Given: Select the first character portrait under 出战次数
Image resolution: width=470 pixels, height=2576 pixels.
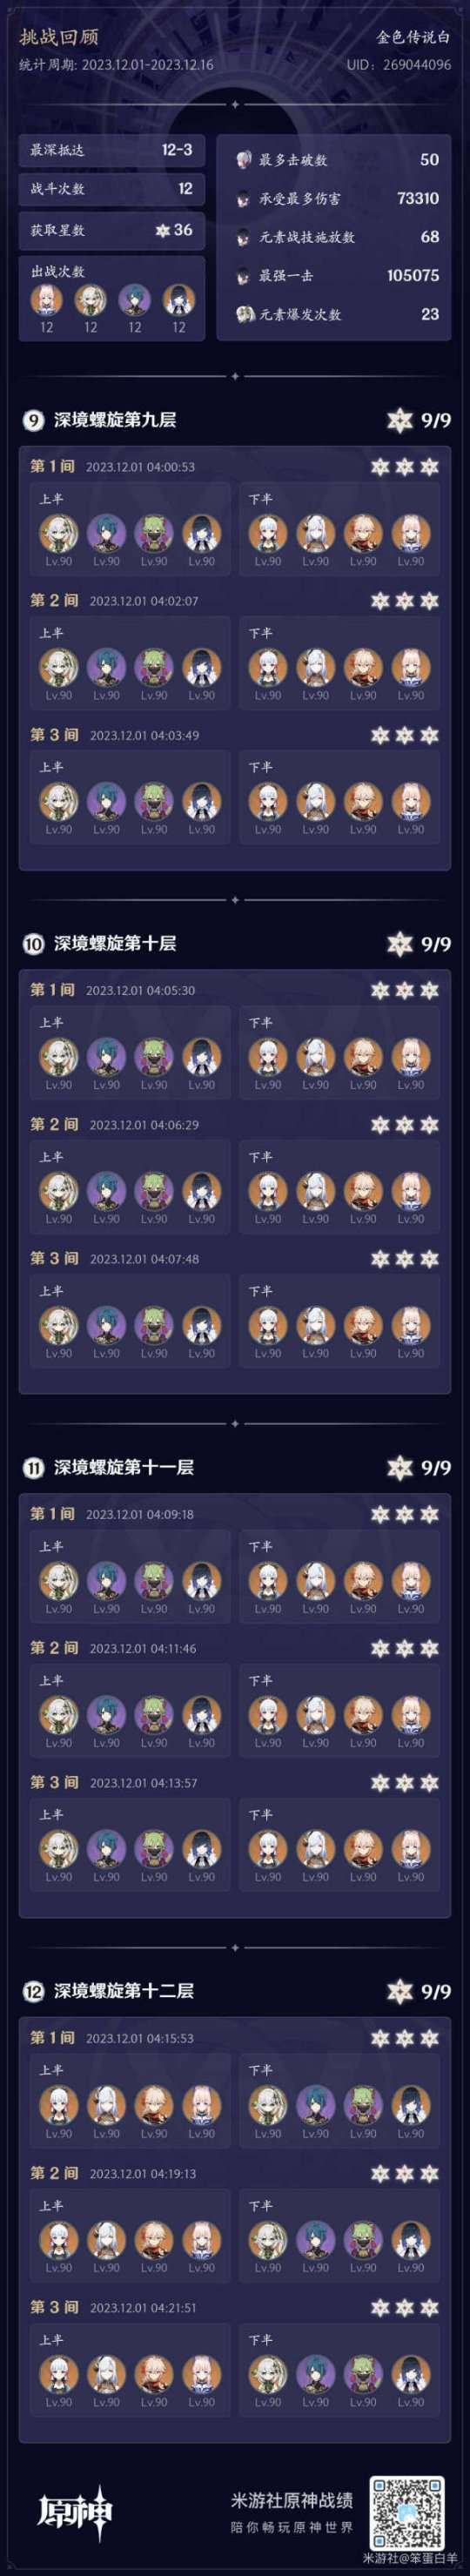Looking at the screenshot, I should coord(46,300).
